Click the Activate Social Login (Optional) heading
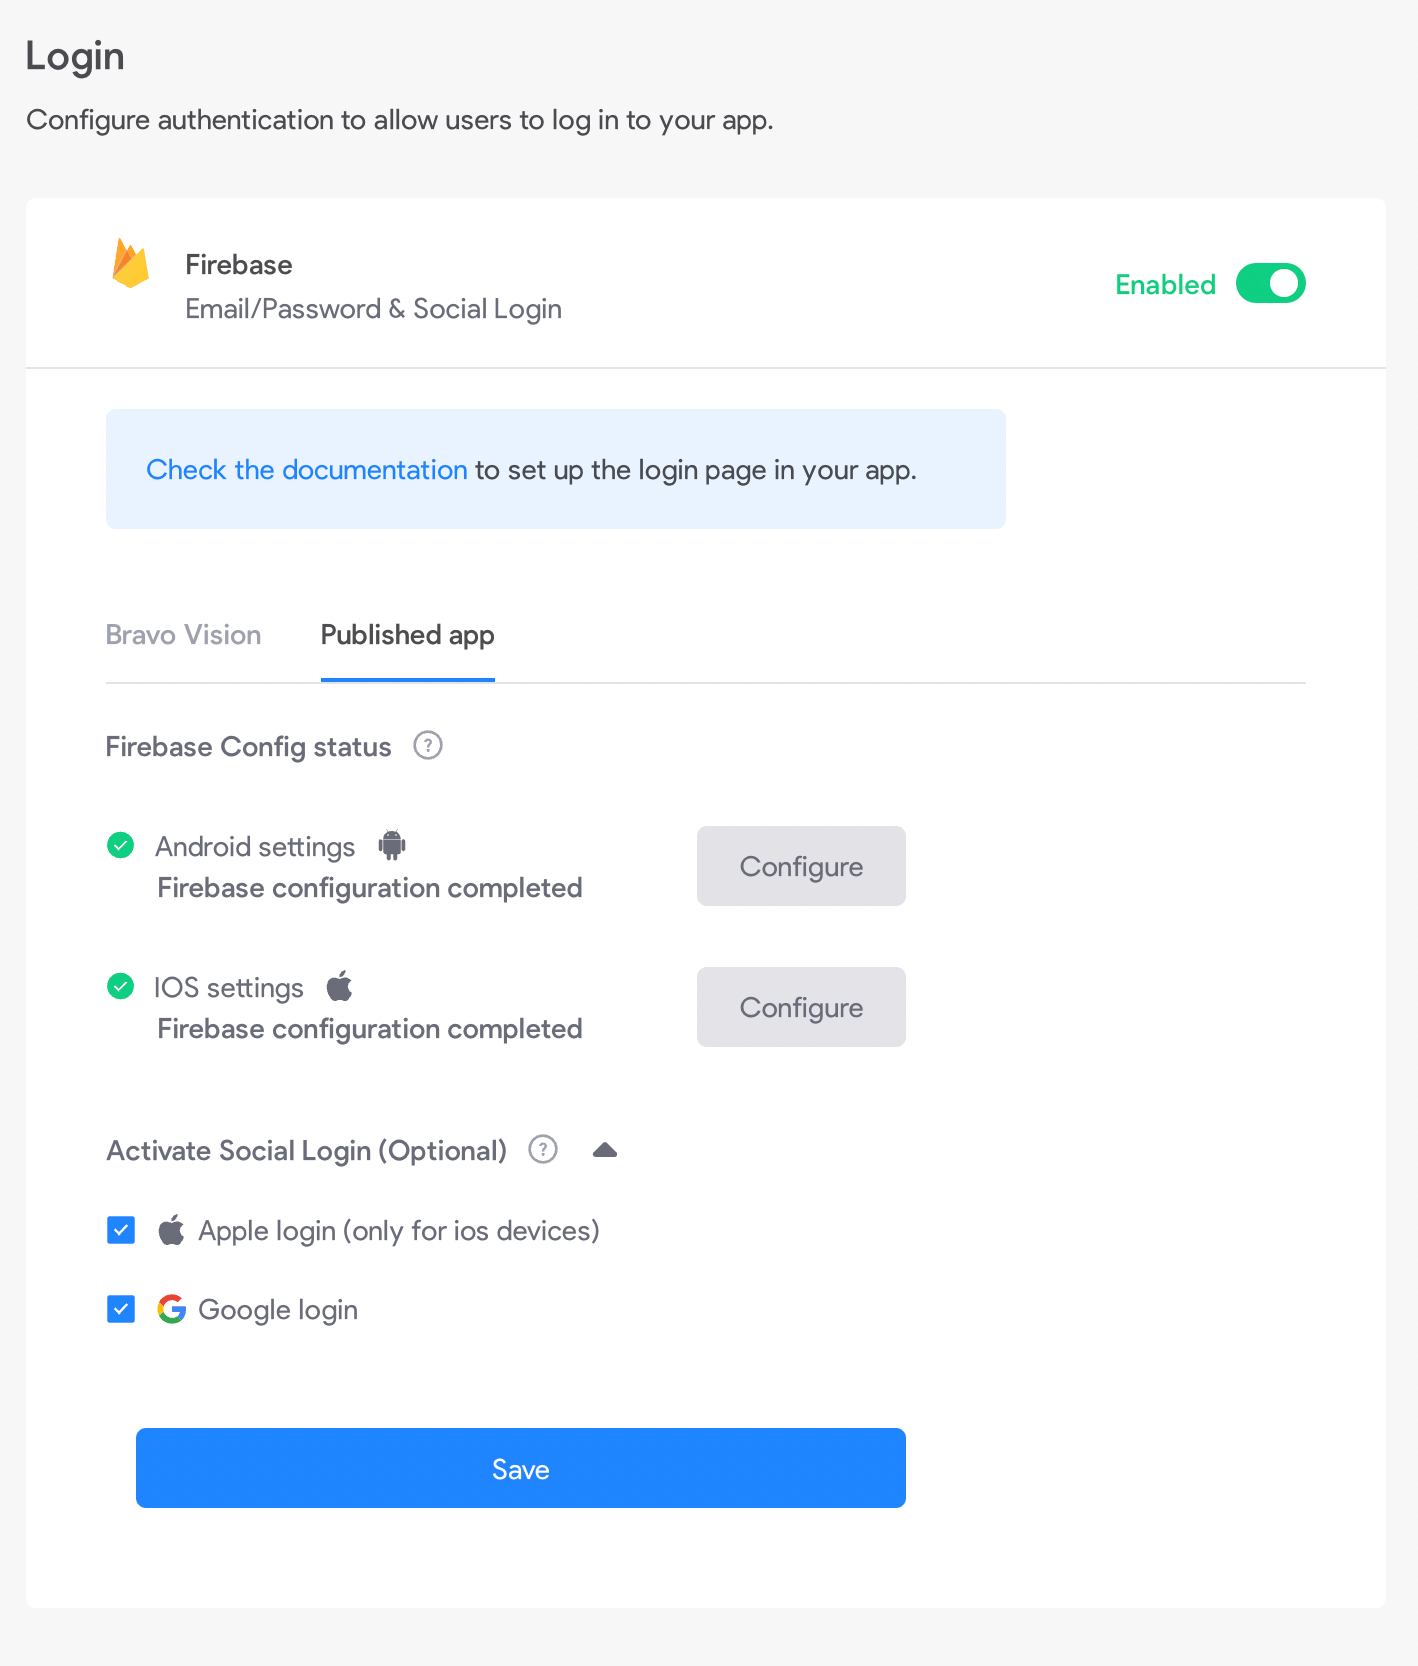Viewport: 1418px width, 1666px height. click(x=307, y=1151)
